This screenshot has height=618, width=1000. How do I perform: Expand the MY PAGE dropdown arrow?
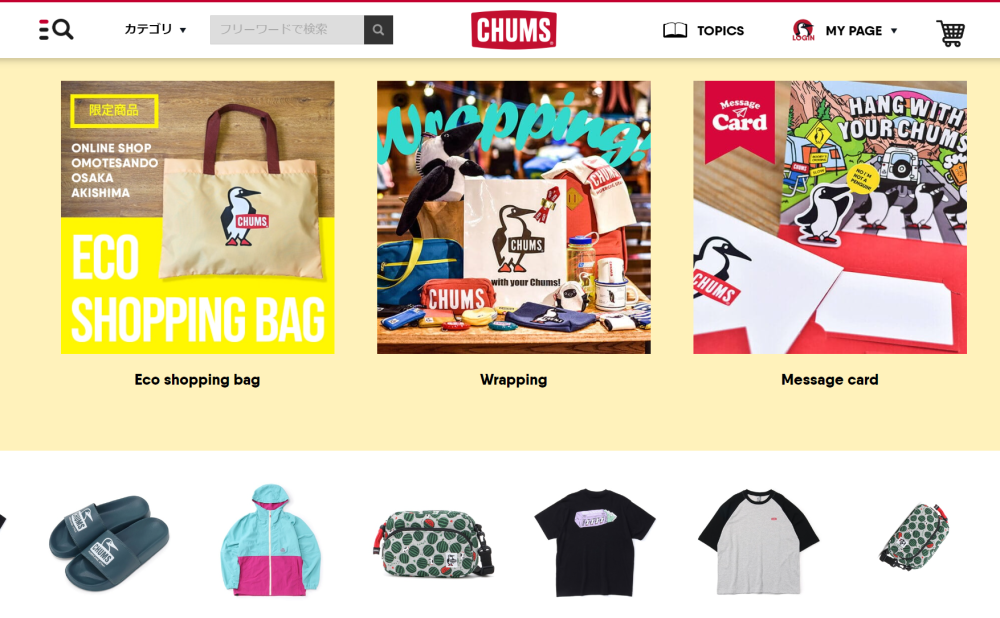[x=893, y=31]
